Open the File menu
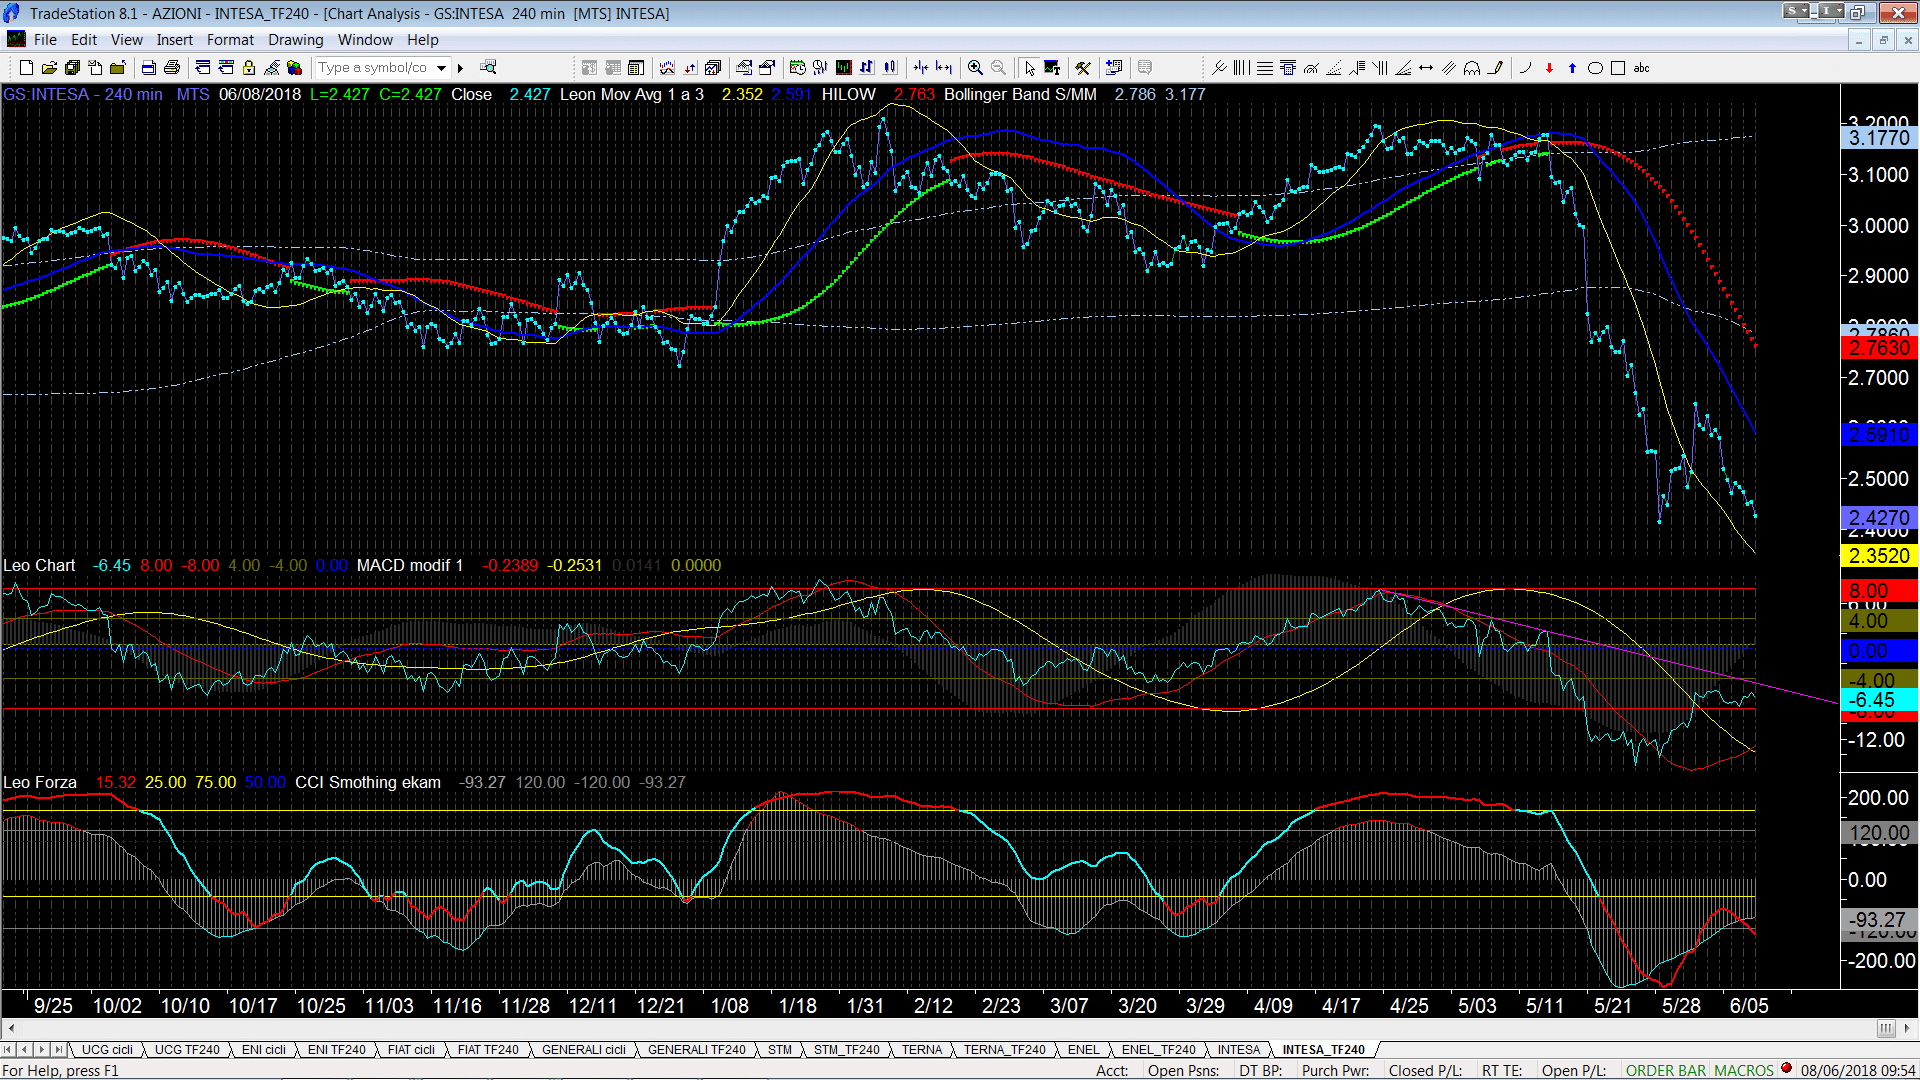The image size is (1920, 1080). click(45, 40)
